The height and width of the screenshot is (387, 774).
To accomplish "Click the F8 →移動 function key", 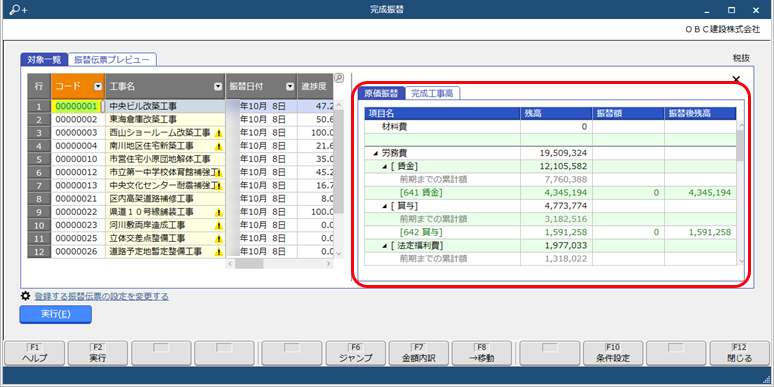I will tap(482, 353).
